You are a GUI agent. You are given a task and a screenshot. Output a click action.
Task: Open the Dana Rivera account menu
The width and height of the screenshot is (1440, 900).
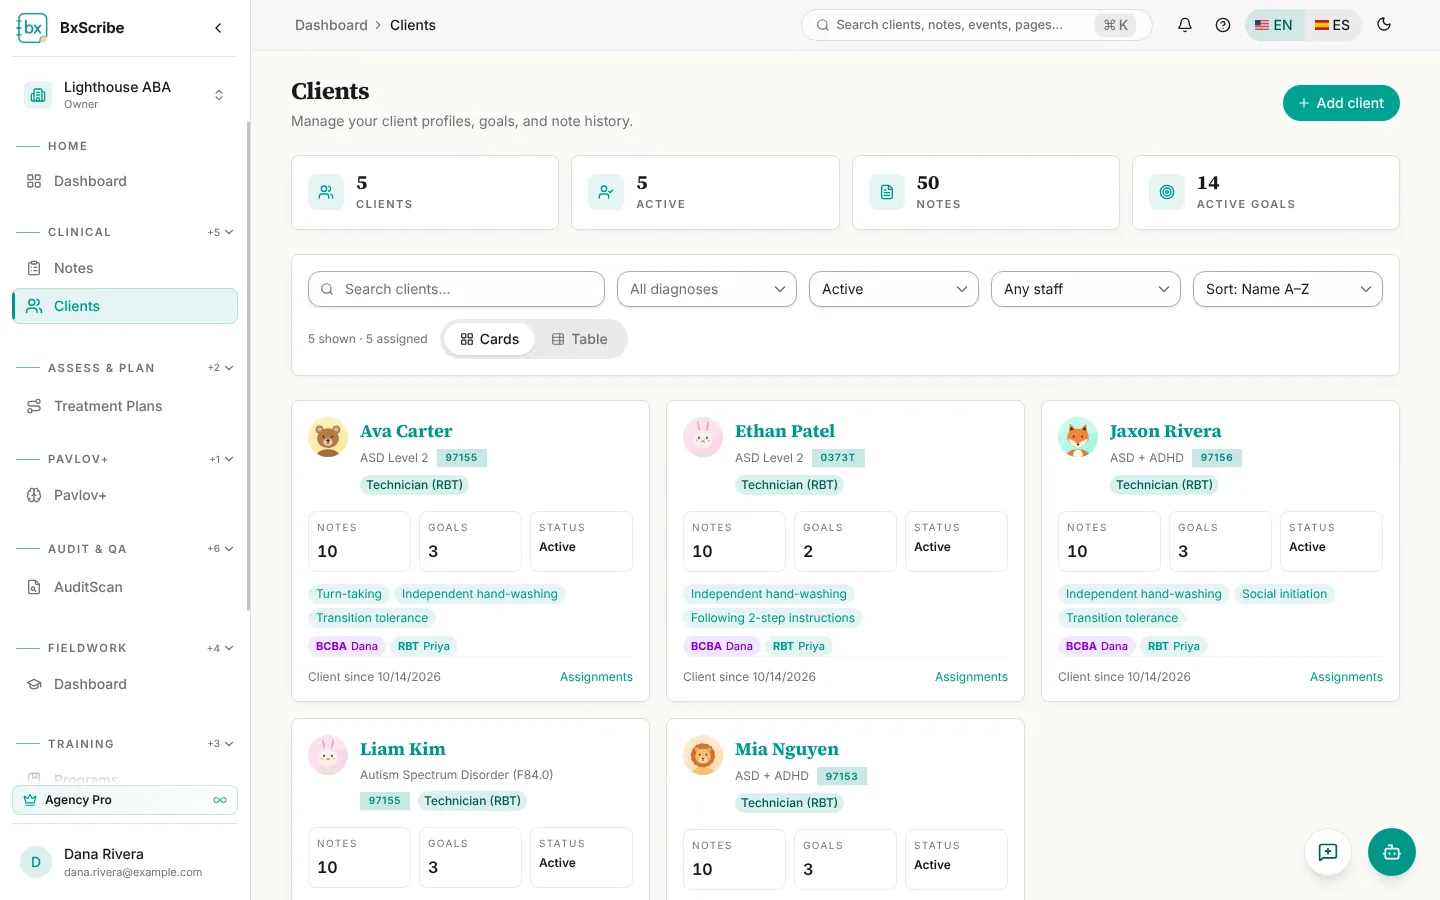coord(125,862)
